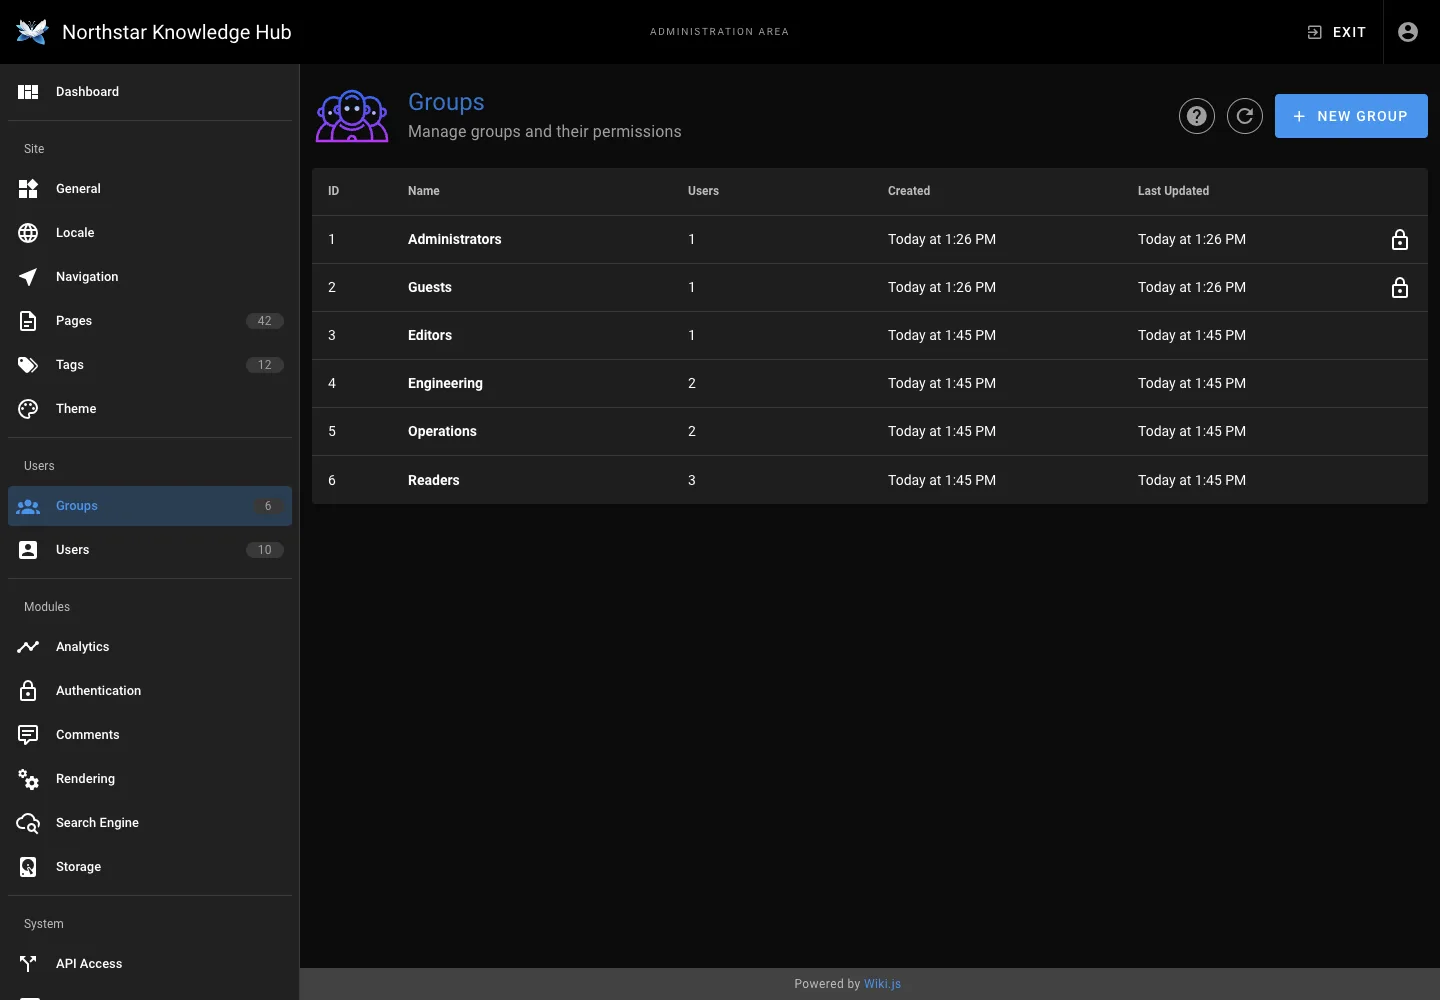Click the Storage icon
The height and width of the screenshot is (1000, 1440).
28,867
